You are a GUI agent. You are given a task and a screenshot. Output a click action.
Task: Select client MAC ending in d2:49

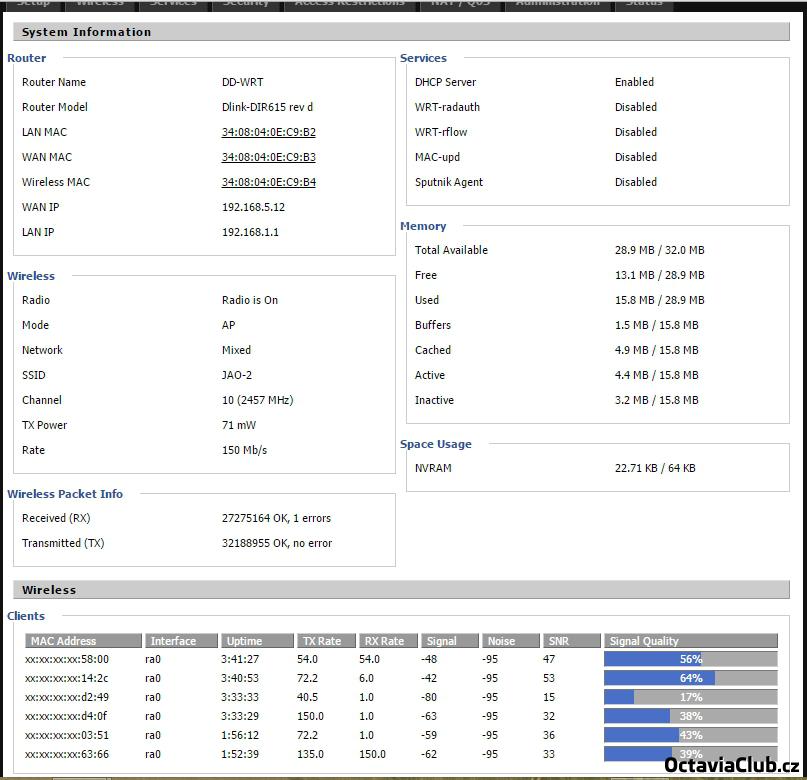point(67,697)
